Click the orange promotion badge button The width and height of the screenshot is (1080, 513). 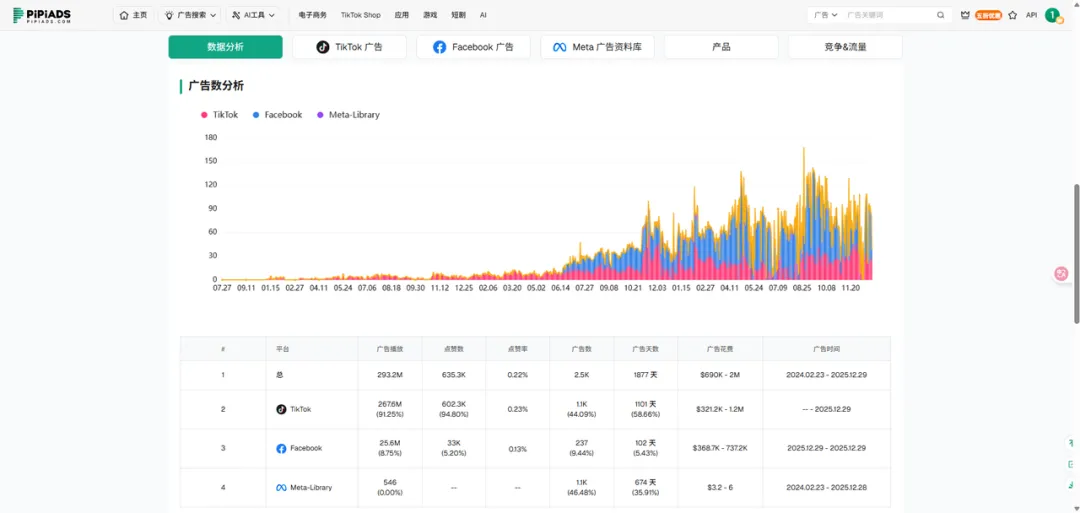coord(988,15)
